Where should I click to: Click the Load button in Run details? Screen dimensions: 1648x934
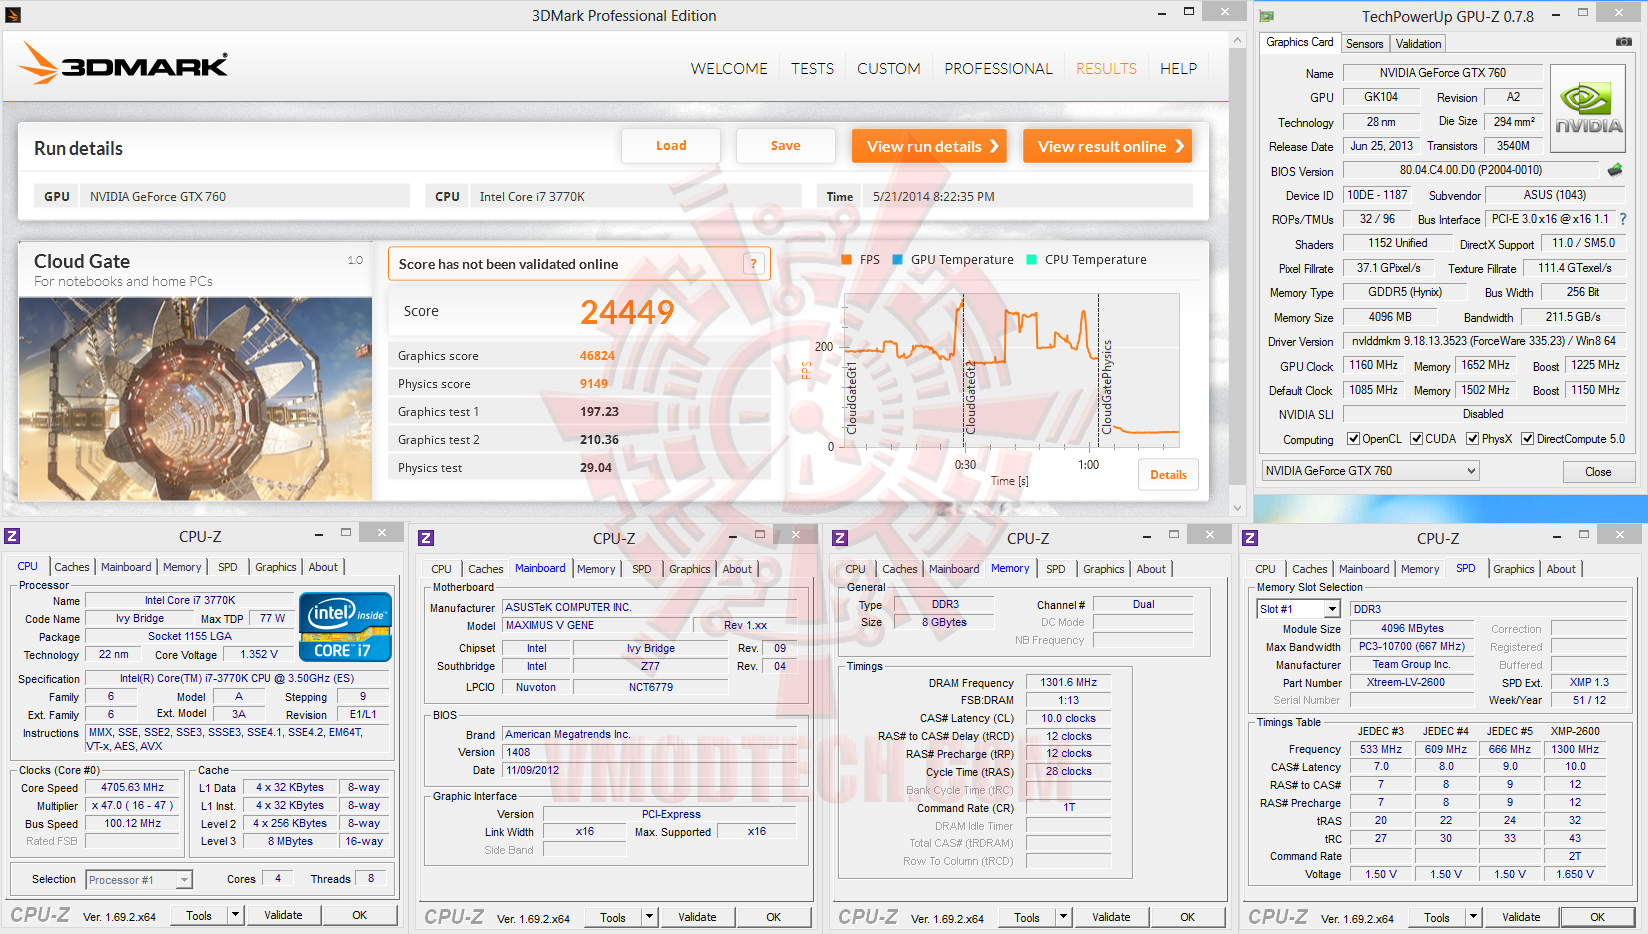[671, 146]
